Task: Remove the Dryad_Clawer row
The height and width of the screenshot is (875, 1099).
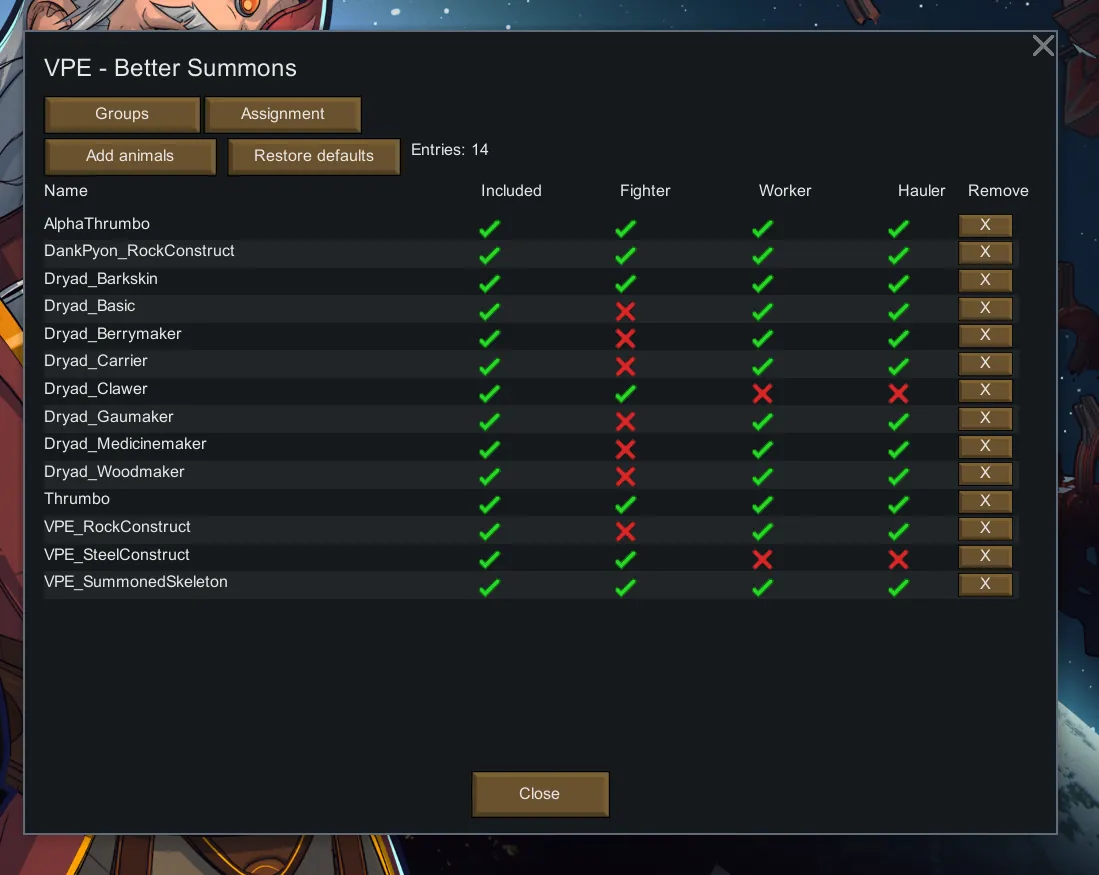Action: click(985, 391)
